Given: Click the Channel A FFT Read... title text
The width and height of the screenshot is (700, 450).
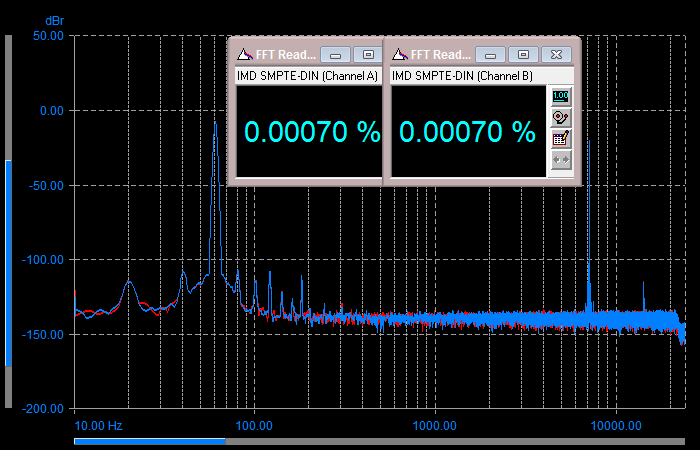Looking at the screenshot, I should tap(286, 54).
